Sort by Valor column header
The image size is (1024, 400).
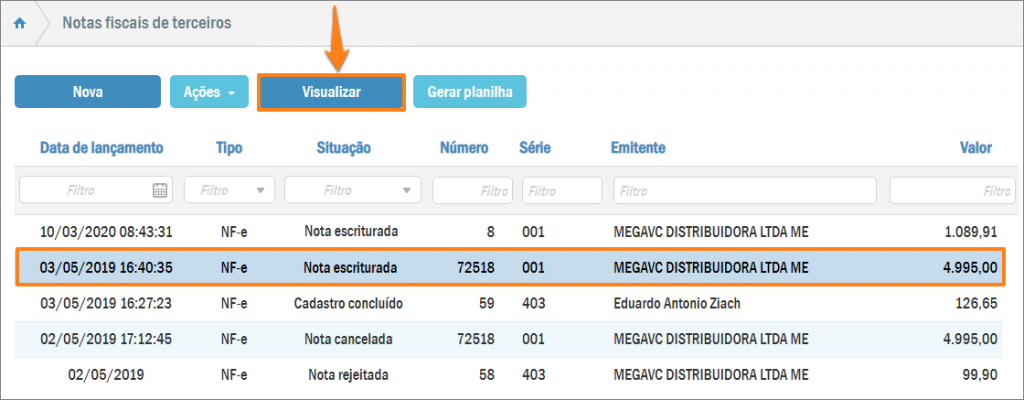pyautogui.click(x=974, y=148)
